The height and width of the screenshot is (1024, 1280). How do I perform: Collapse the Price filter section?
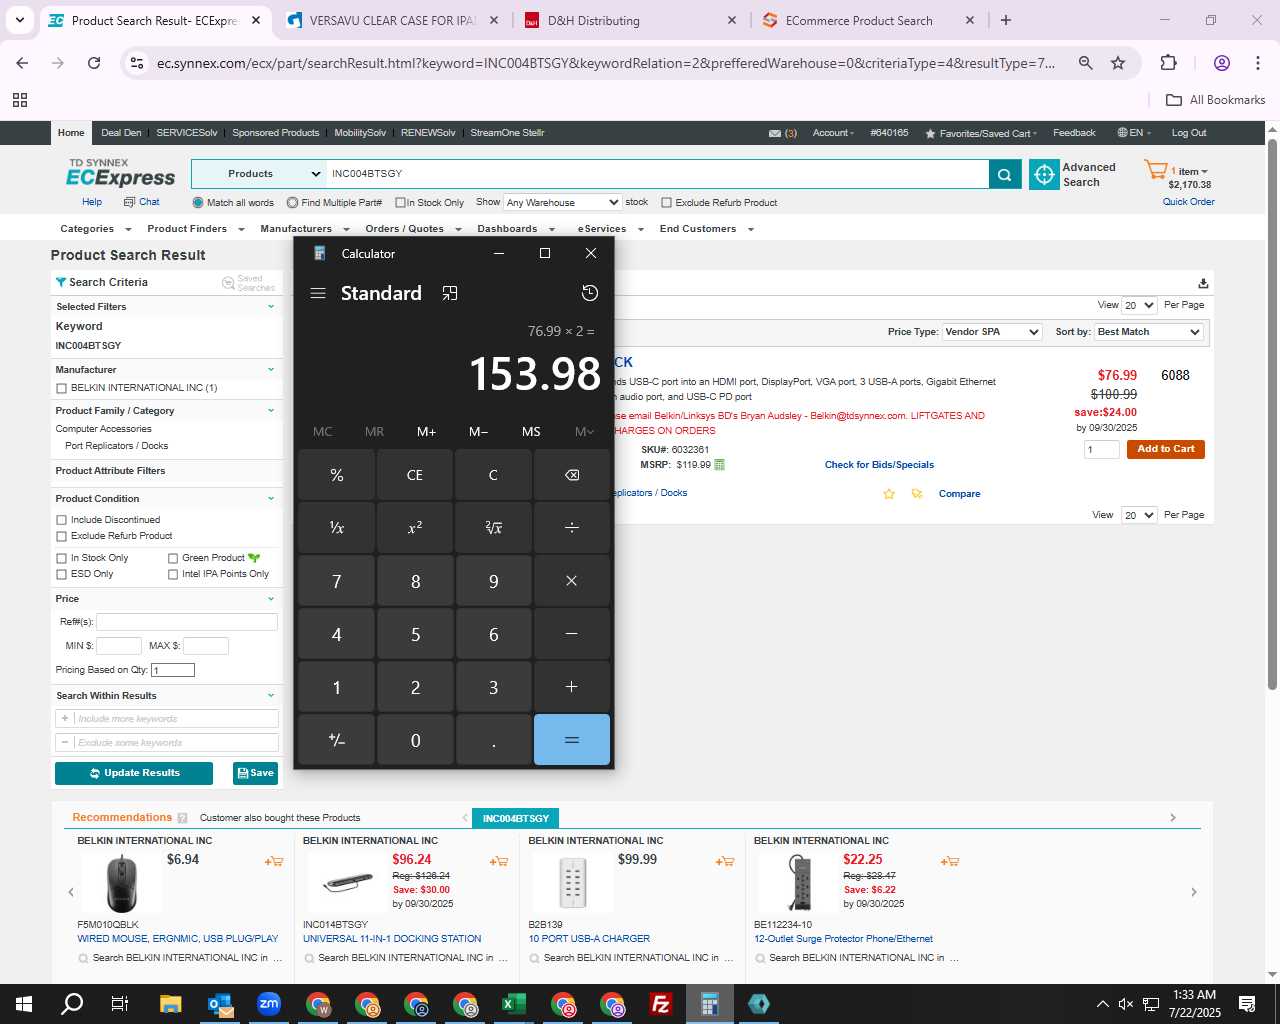pyautogui.click(x=270, y=599)
